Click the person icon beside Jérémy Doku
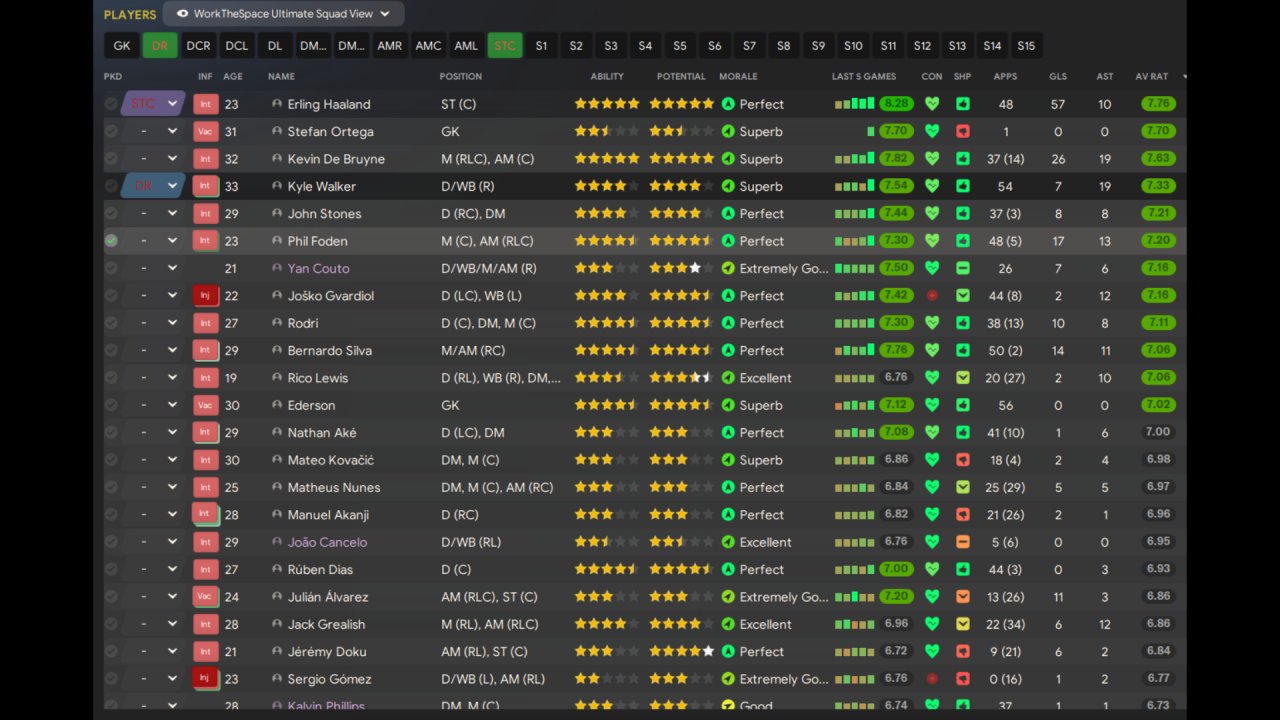 click(x=277, y=651)
